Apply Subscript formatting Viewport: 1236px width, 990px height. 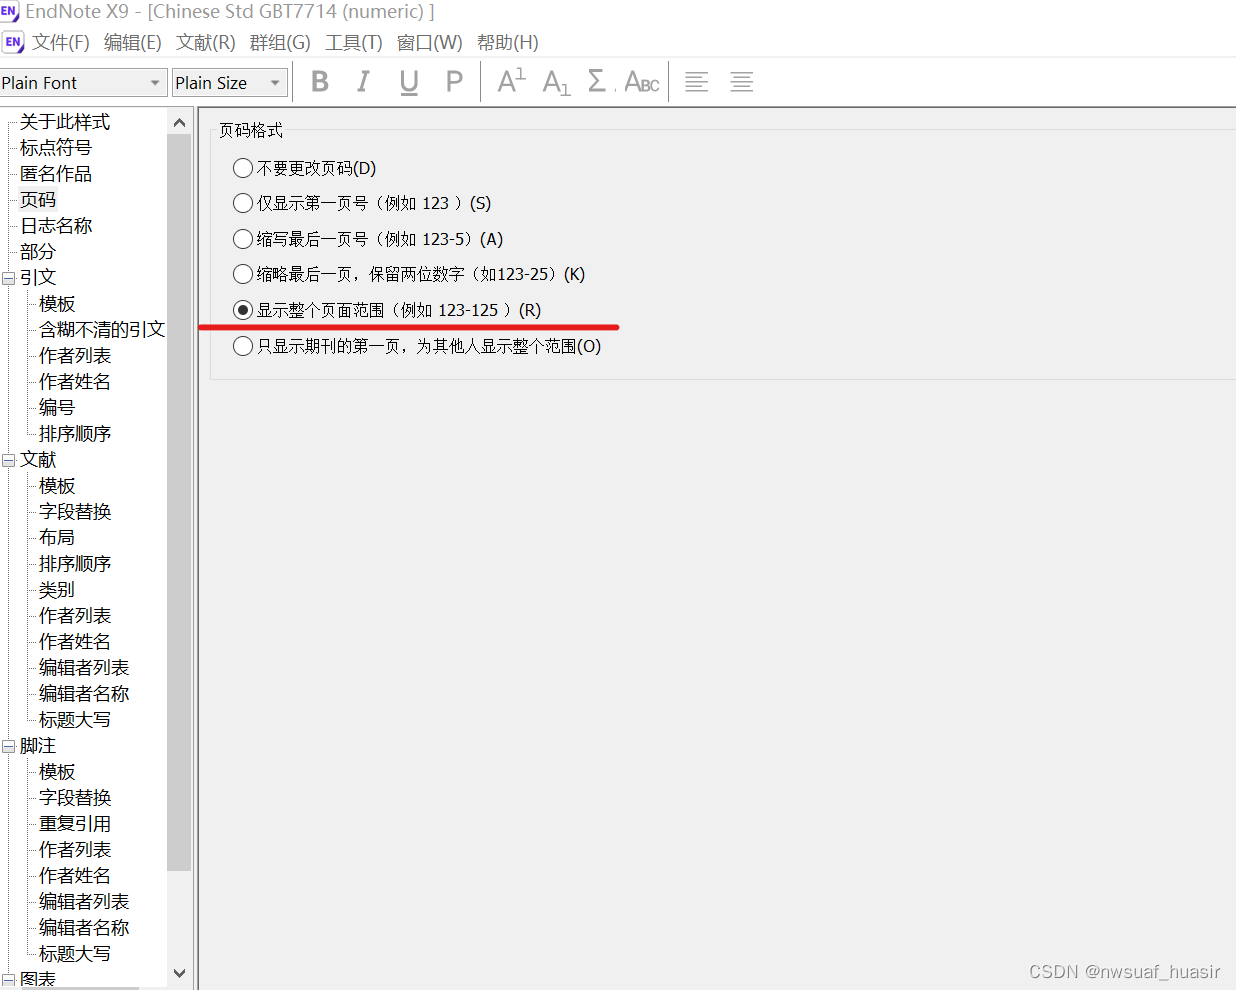pyautogui.click(x=556, y=82)
